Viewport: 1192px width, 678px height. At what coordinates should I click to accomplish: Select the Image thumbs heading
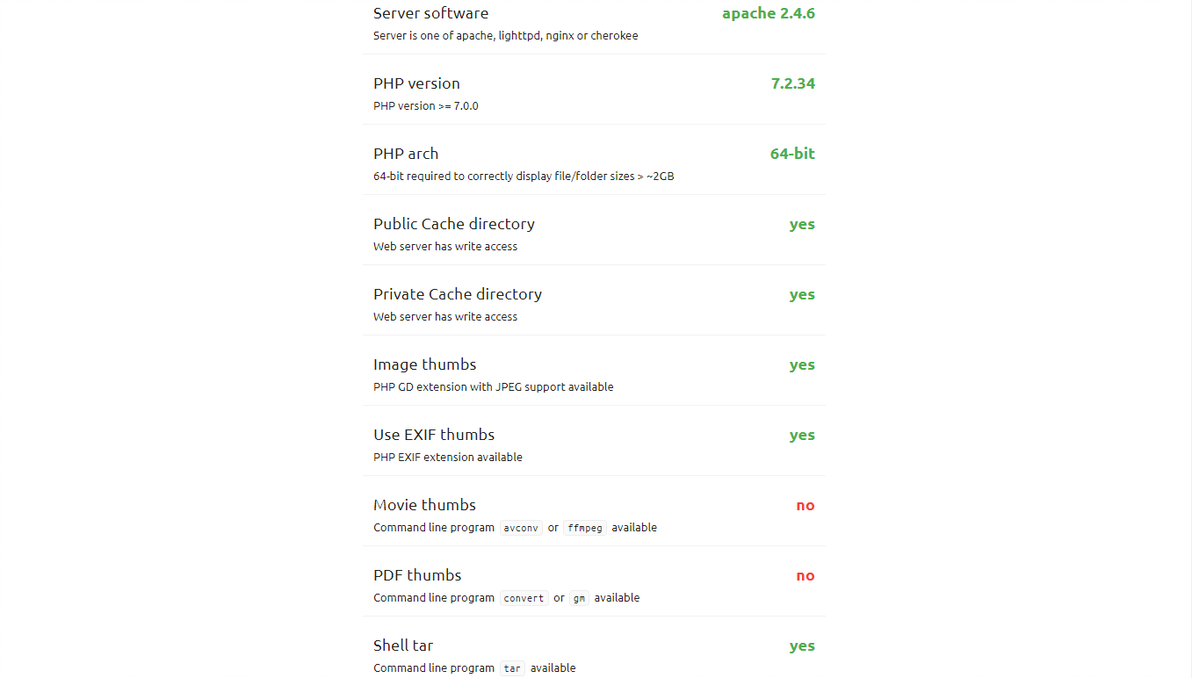click(424, 364)
